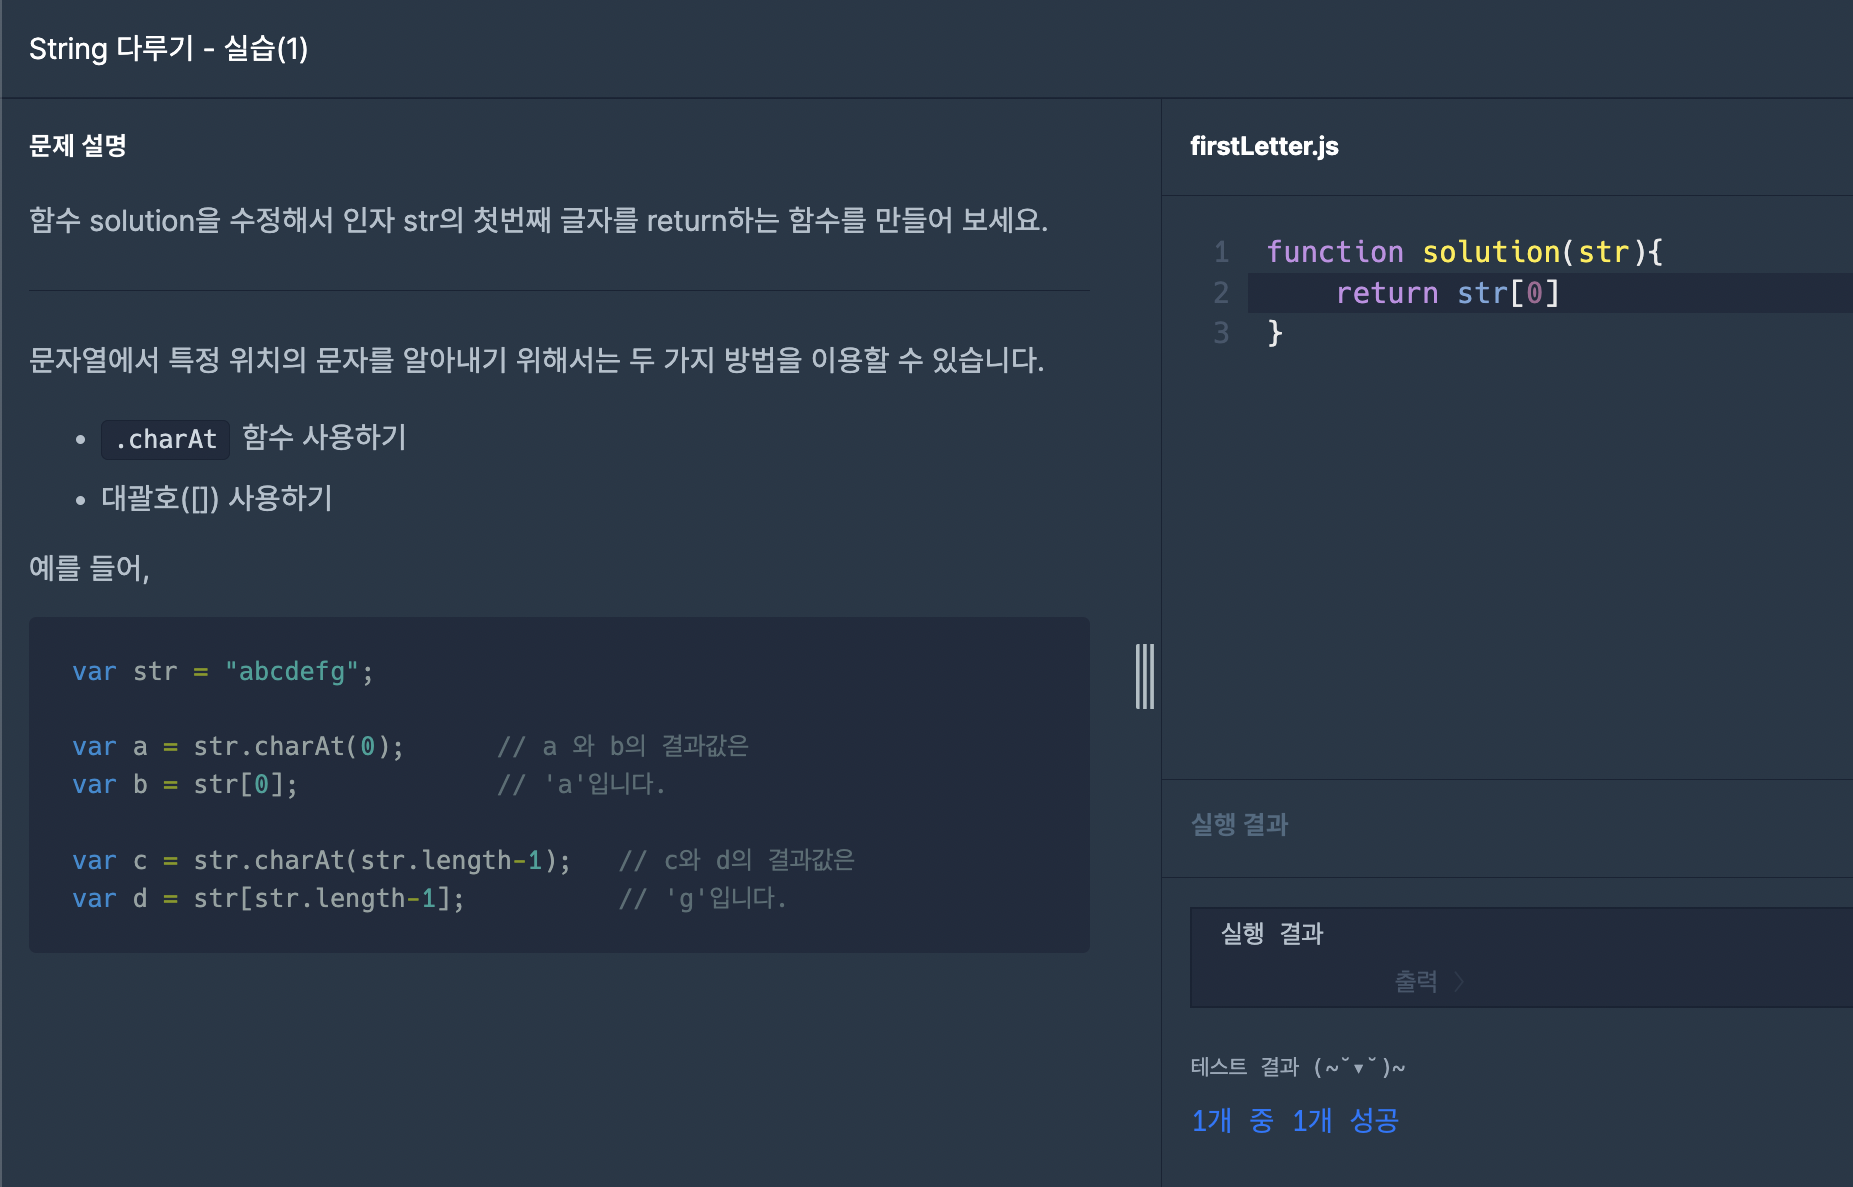Click the .charAt inline code badge
Screen dimensions: 1853x1187
(x=165, y=439)
